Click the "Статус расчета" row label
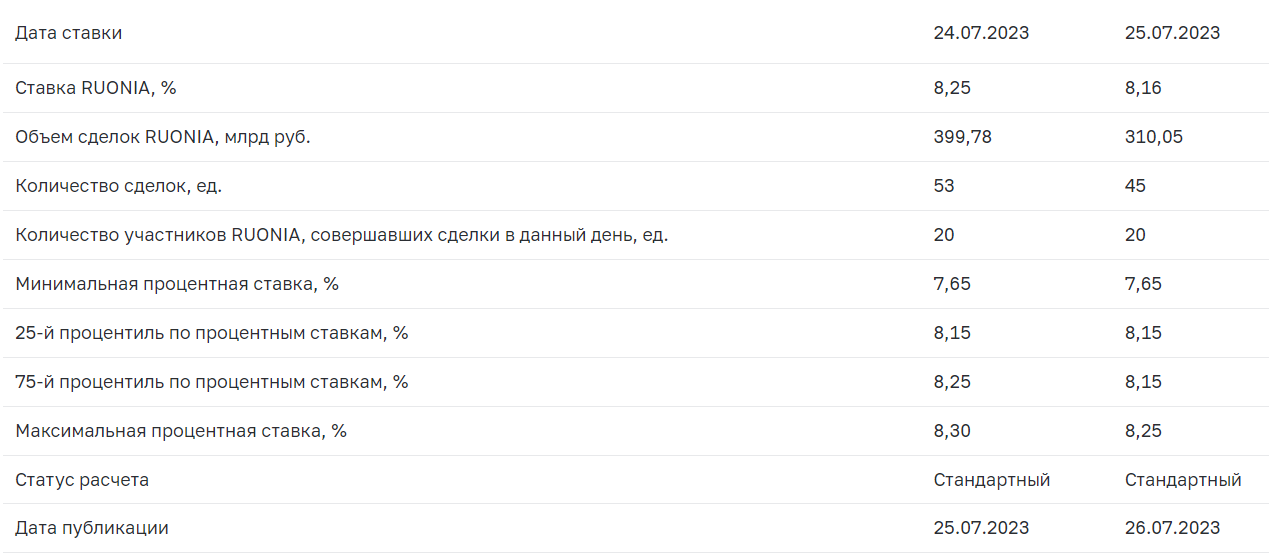Image resolution: width=1269 pixels, height=555 pixels. coord(82,480)
